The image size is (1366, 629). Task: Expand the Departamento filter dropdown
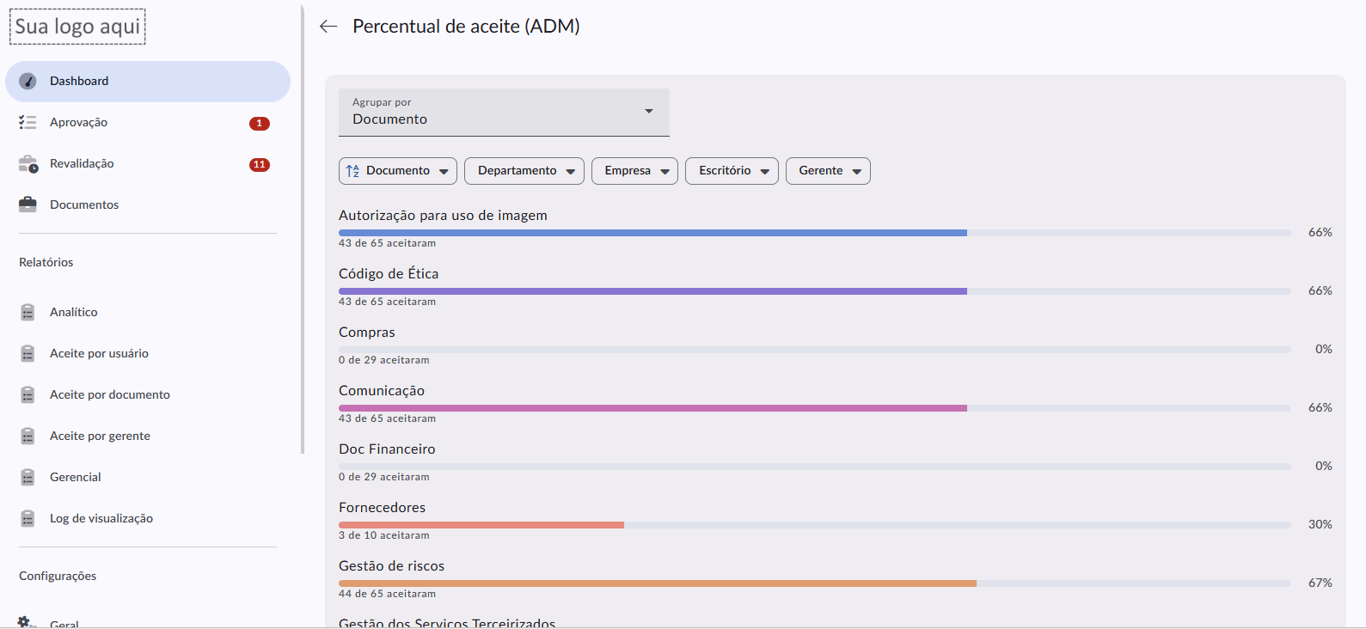tap(524, 171)
